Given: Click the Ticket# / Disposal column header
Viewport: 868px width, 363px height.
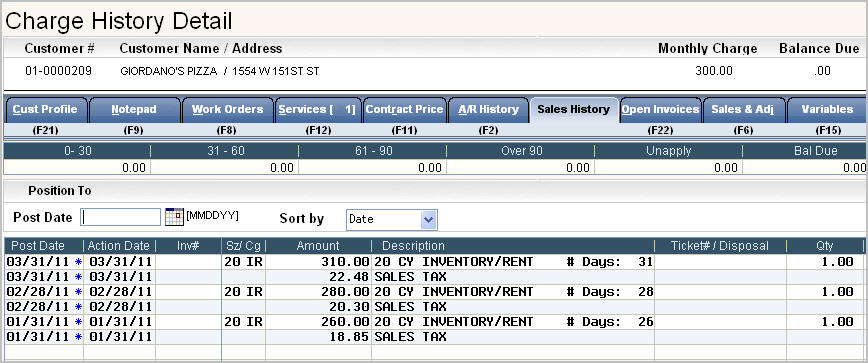Looking at the screenshot, I should pos(720,245).
